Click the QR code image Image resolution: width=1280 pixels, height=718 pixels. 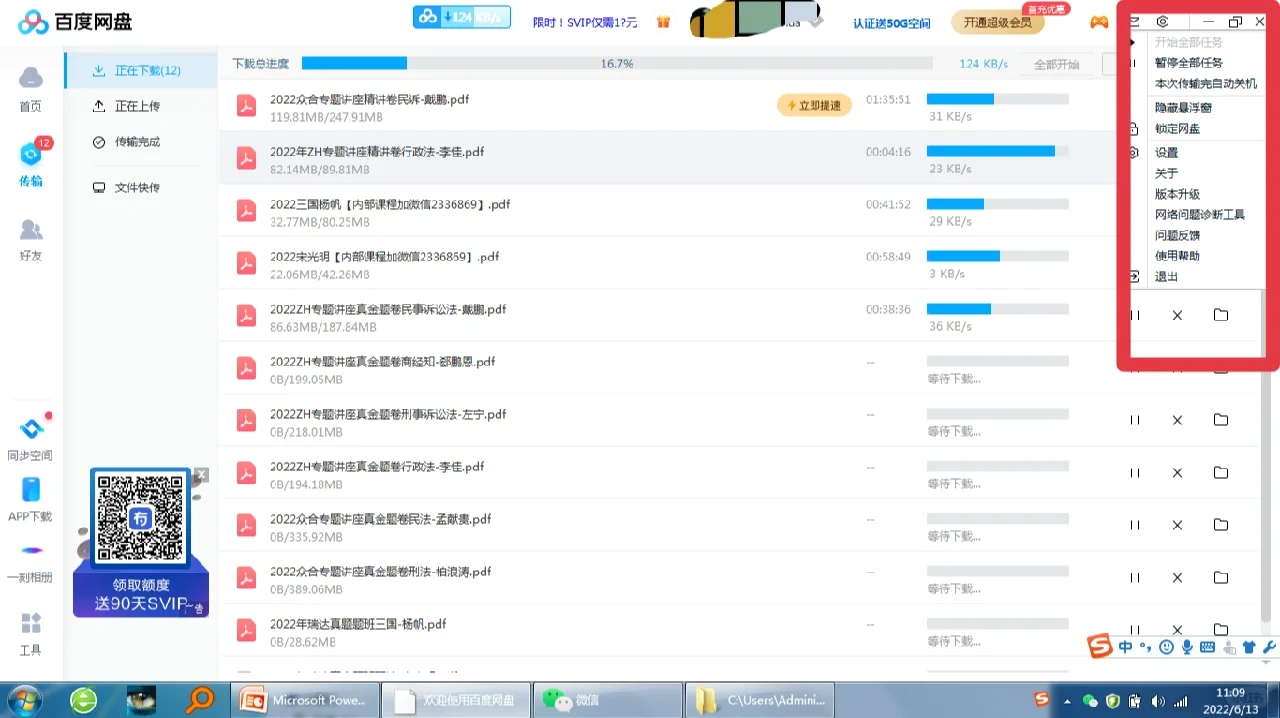[141, 517]
